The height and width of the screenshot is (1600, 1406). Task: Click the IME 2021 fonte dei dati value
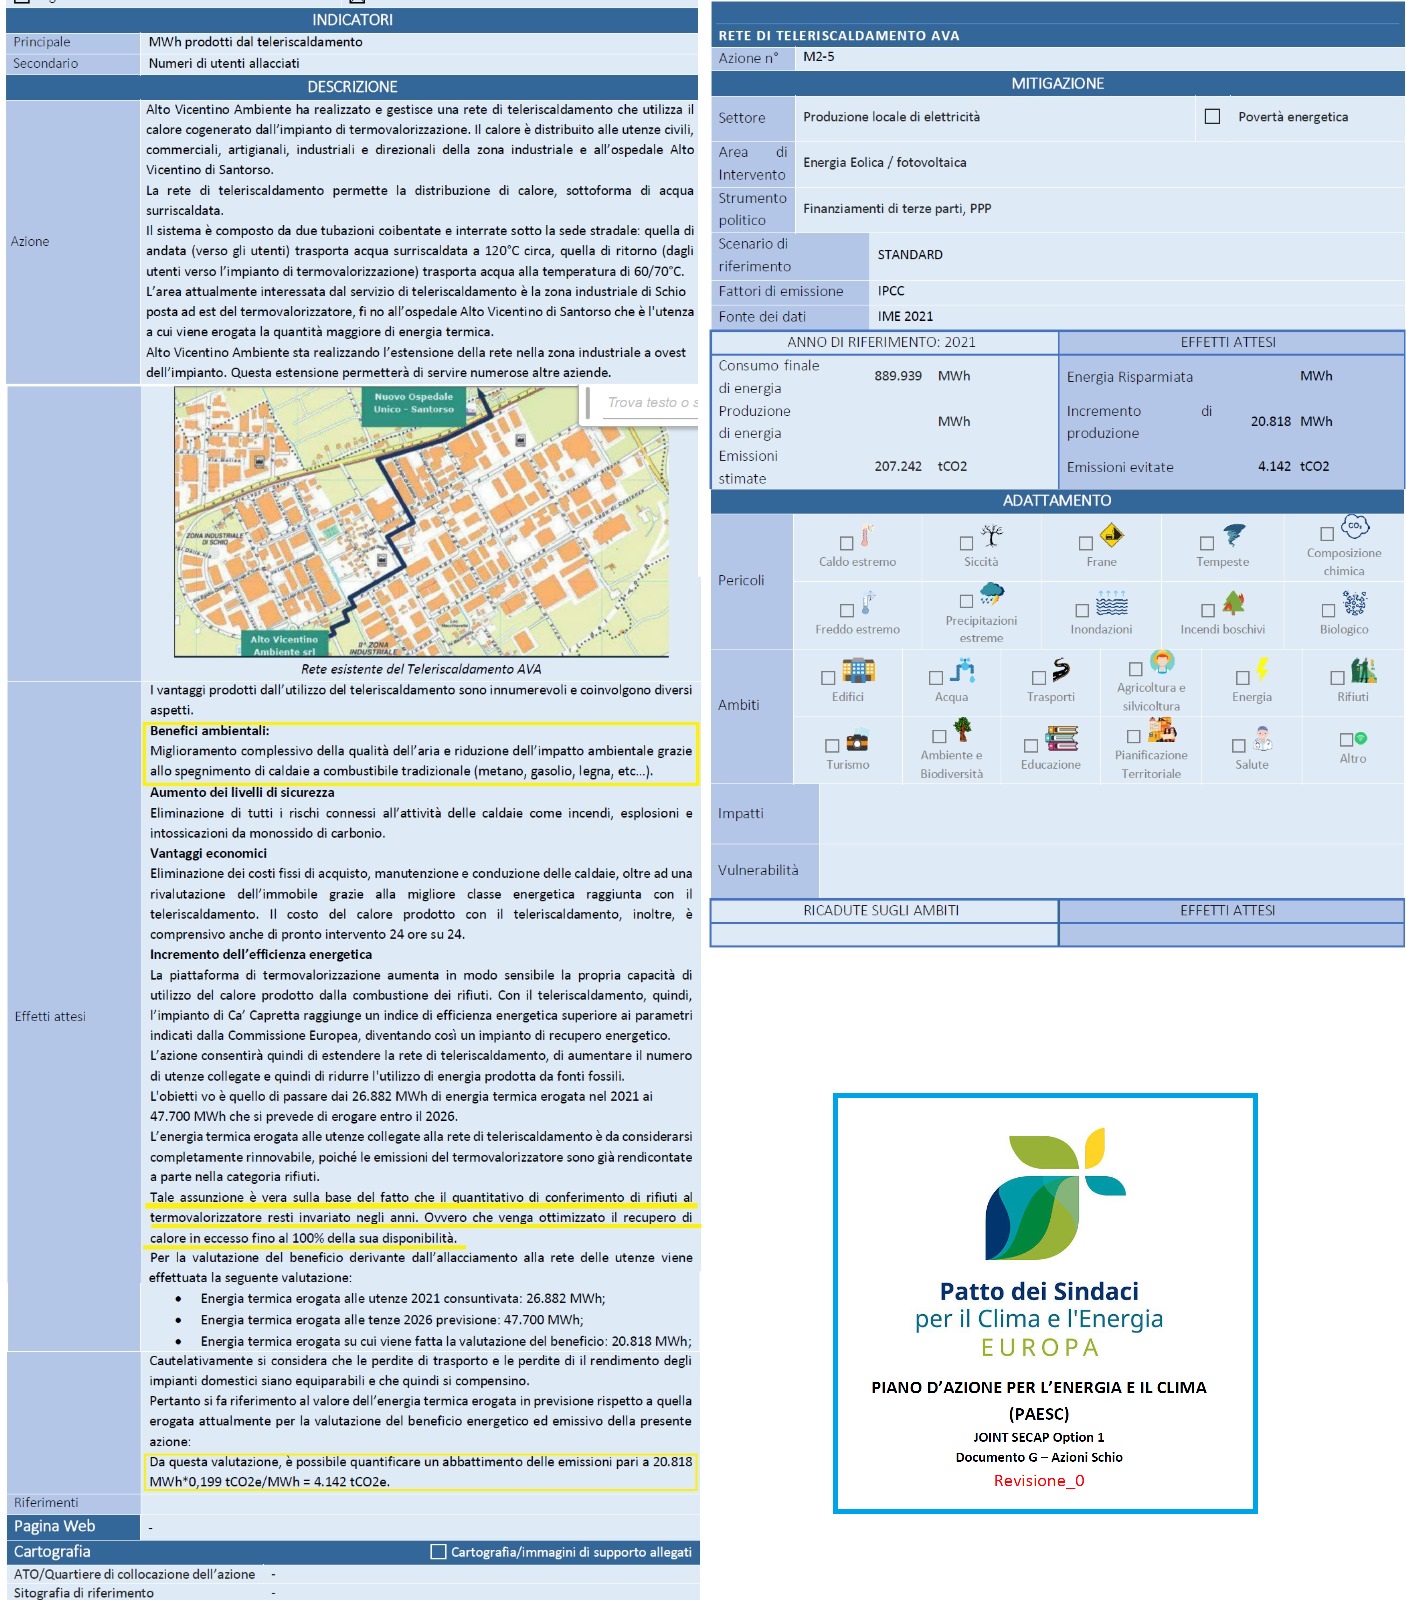[x=905, y=316]
